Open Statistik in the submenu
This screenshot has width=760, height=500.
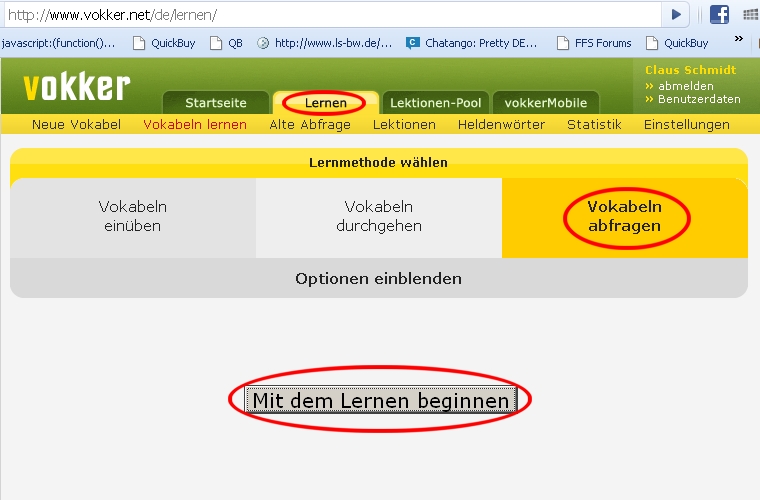click(594, 125)
